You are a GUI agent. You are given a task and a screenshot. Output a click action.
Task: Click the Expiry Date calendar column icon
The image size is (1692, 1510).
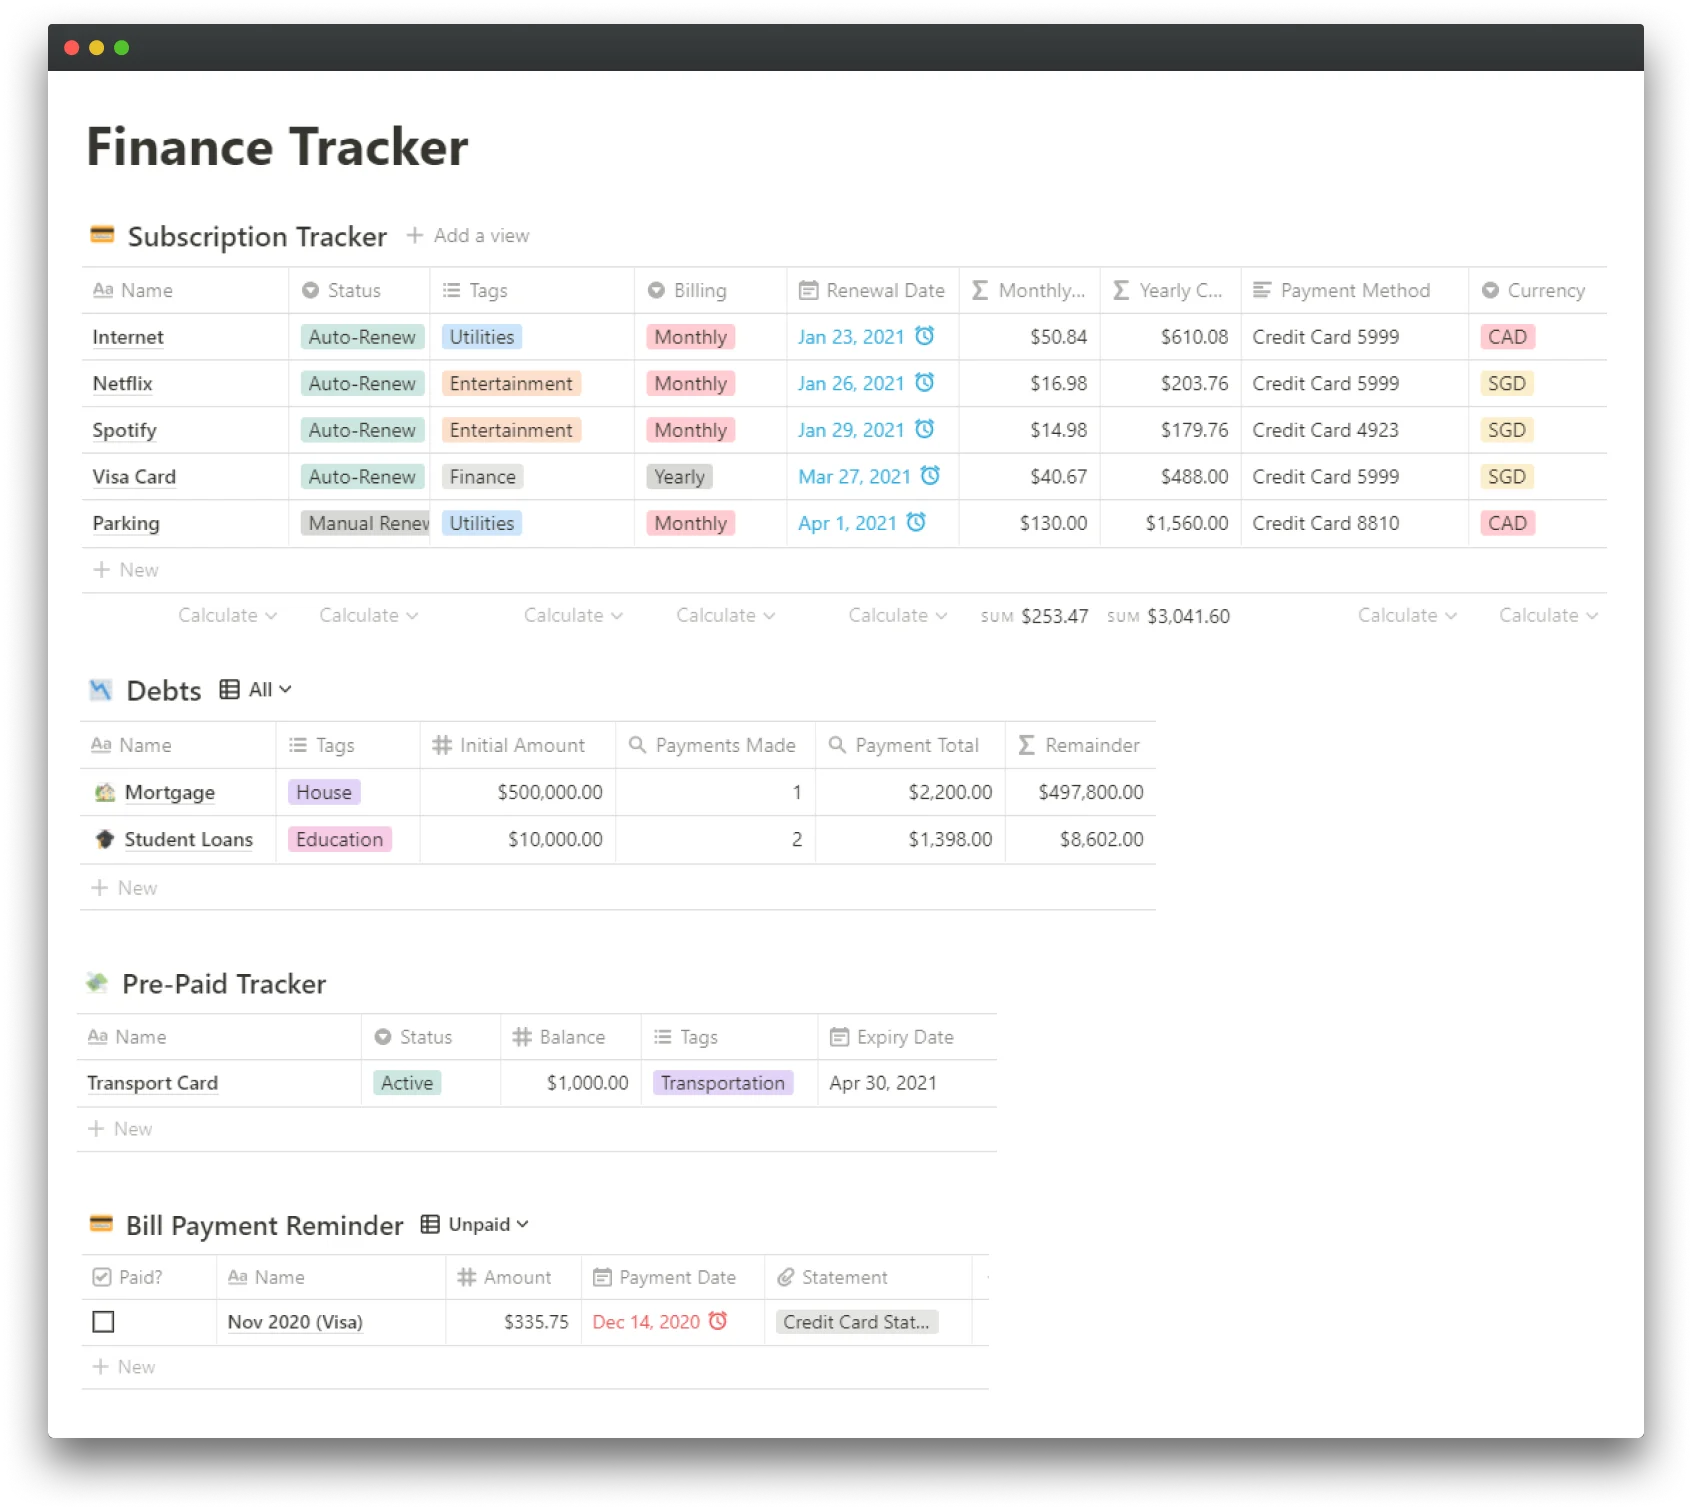click(840, 1037)
